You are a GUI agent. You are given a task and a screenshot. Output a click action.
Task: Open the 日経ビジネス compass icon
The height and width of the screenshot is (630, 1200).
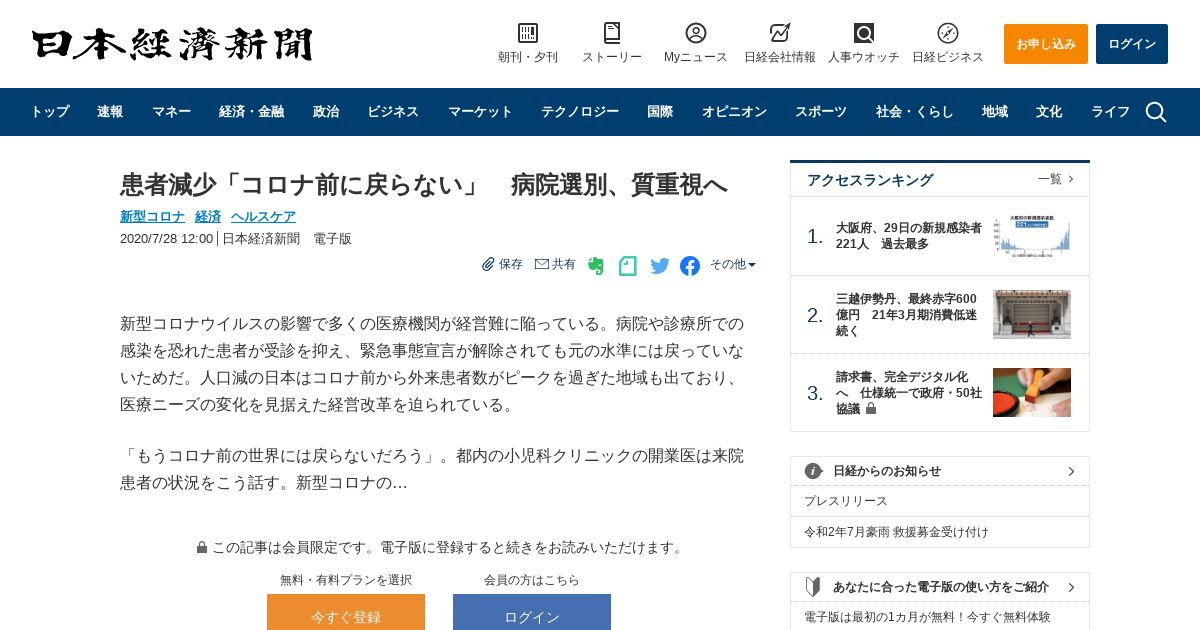click(x=948, y=33)
